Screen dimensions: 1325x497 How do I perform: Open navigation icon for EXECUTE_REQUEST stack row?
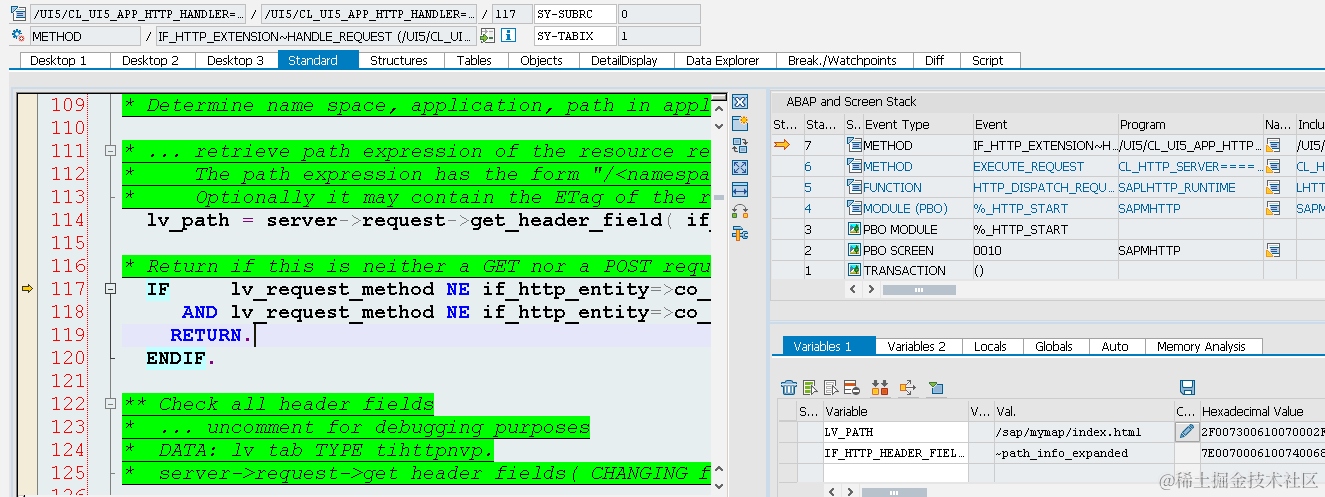pyautogui.click(x=1273, y=167)
